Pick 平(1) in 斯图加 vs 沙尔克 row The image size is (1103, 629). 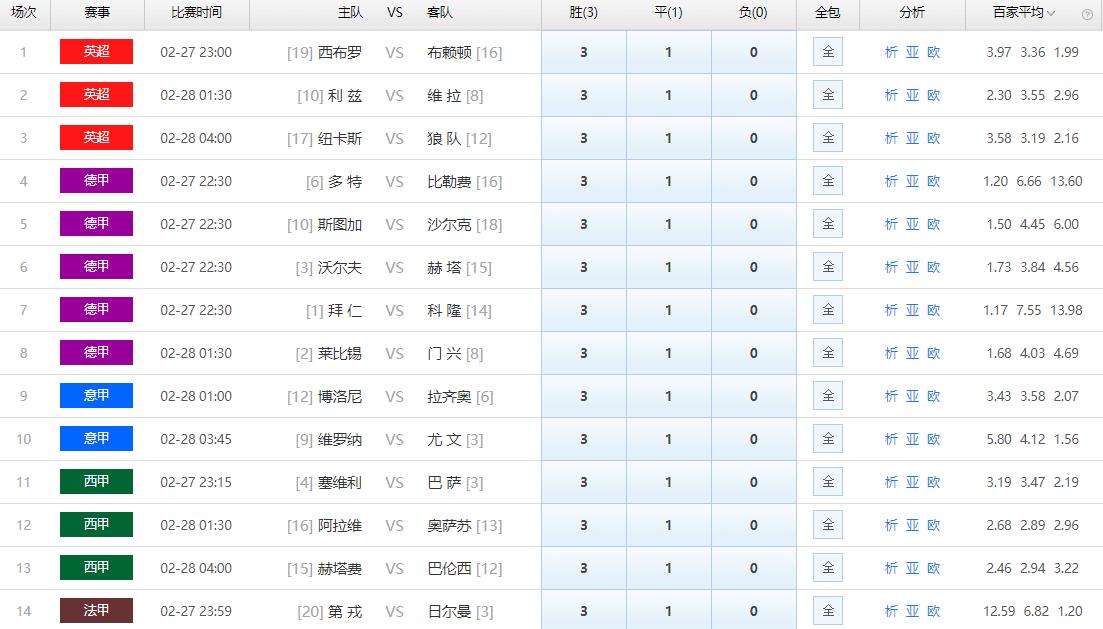(668, 224)
